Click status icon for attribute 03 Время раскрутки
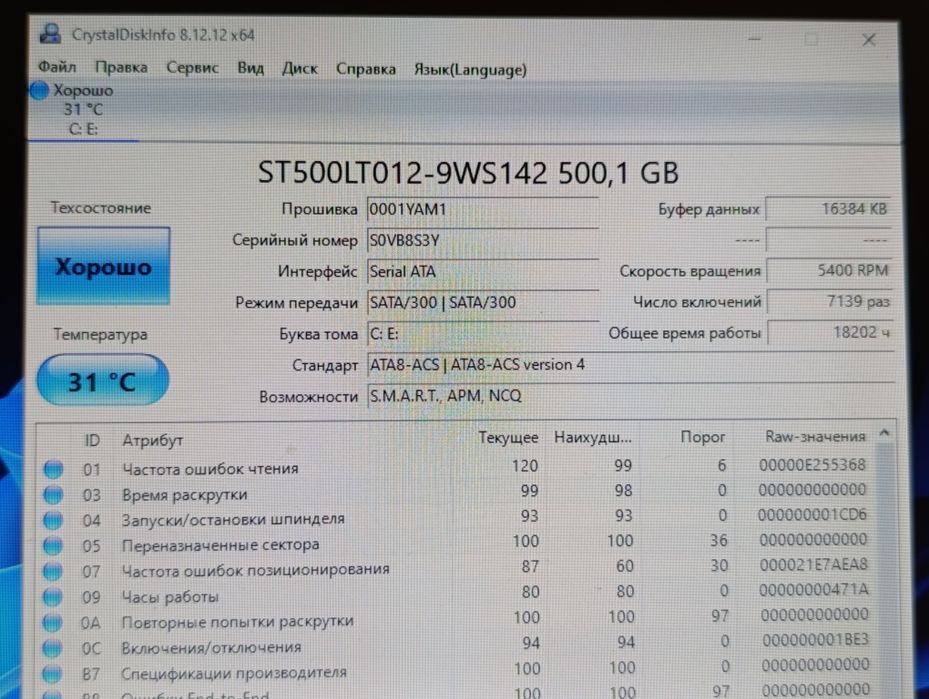The image size is (929, 699). pyautogui.click(x=53, y=495)
